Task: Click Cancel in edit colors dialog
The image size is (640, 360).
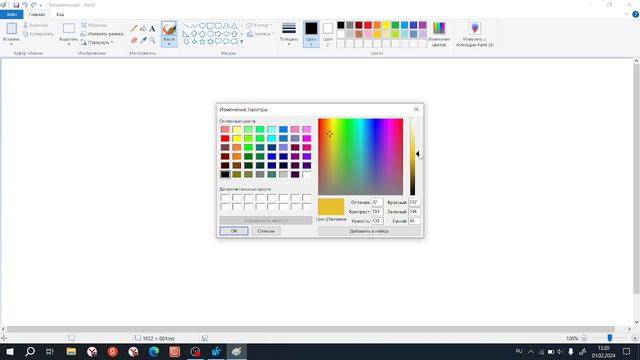Action: tap(266, 231)
